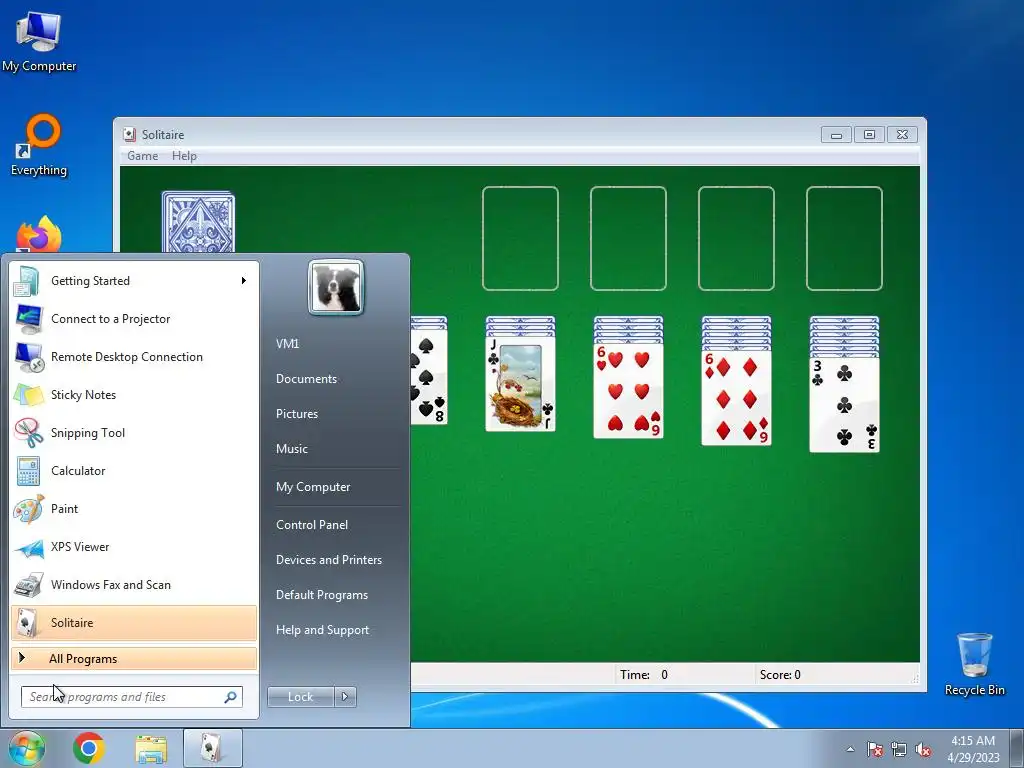
Task: Open the Recycle Bin
Action: [x=974, y=664]
